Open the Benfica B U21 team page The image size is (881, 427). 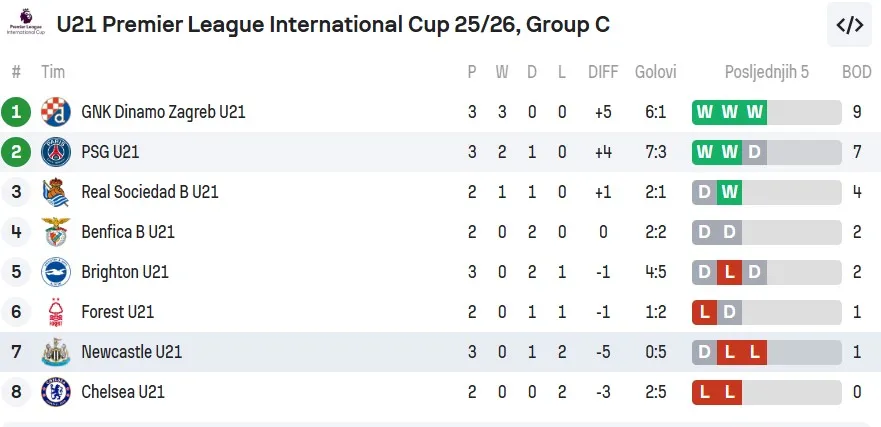(x=128, y=232)
